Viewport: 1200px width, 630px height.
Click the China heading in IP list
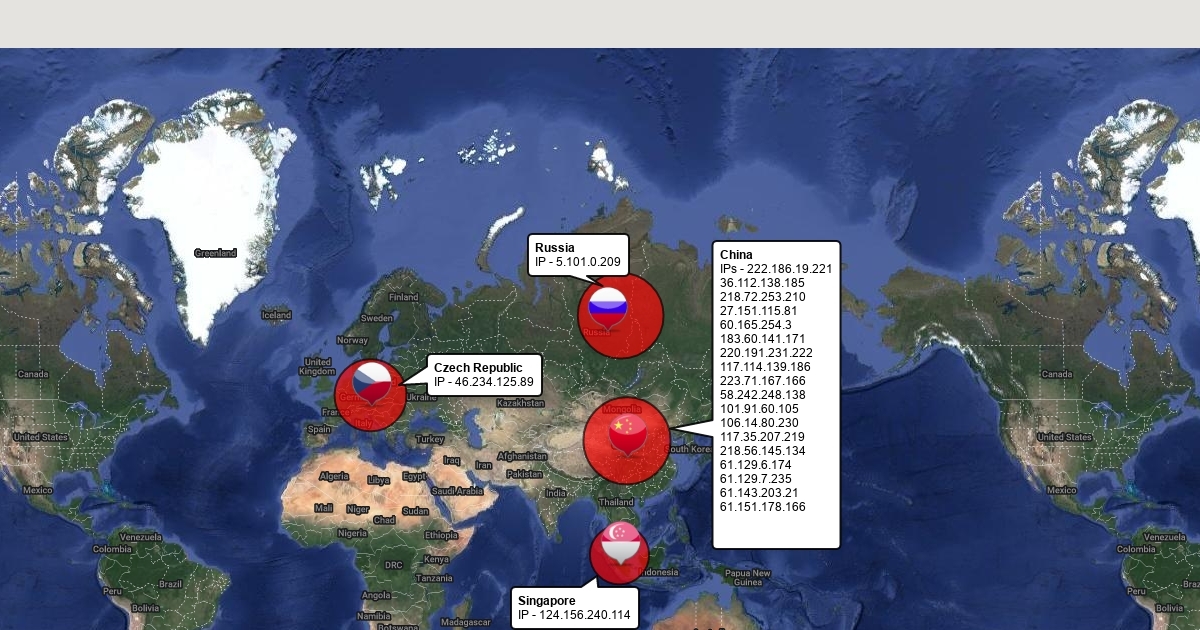[736, 255]
